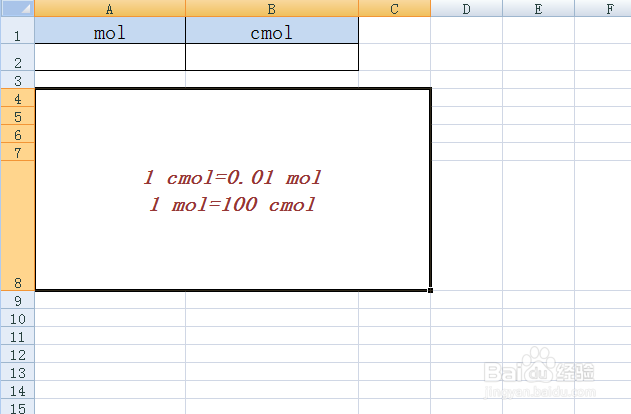
Task: Select column D header
Action: (x=466, y=8)
